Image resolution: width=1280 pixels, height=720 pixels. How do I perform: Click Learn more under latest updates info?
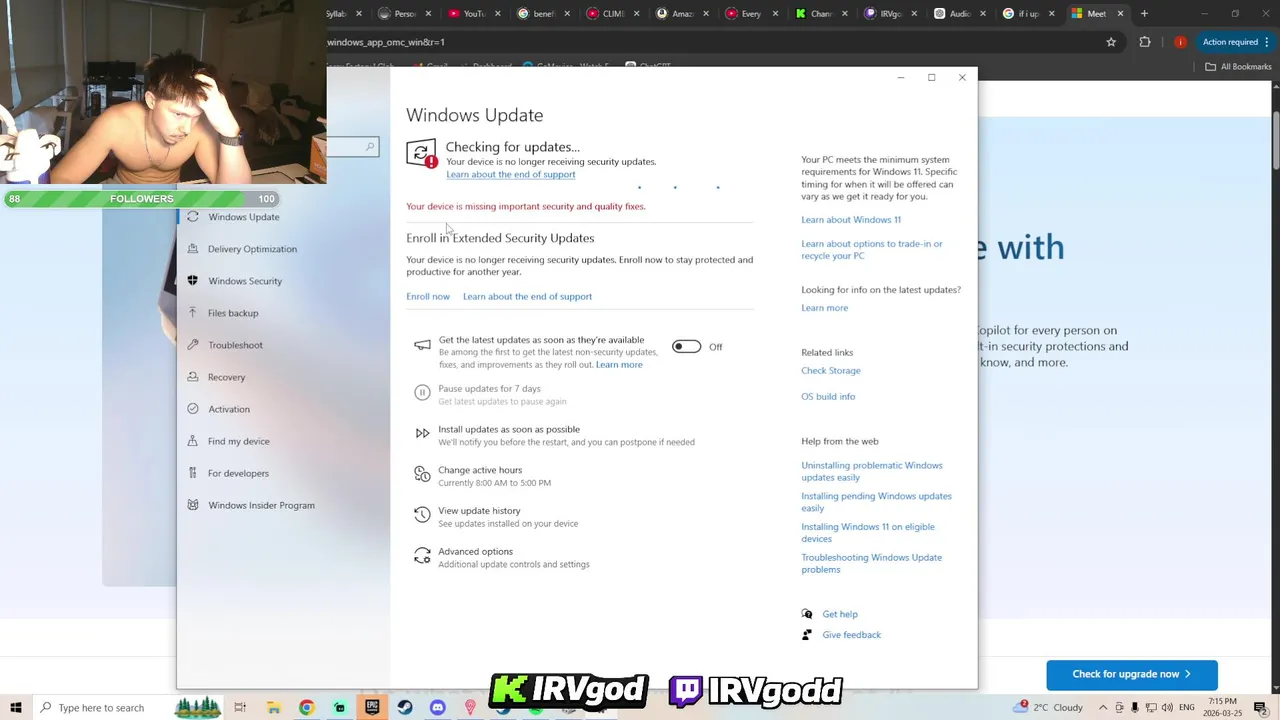click(824, 308)
